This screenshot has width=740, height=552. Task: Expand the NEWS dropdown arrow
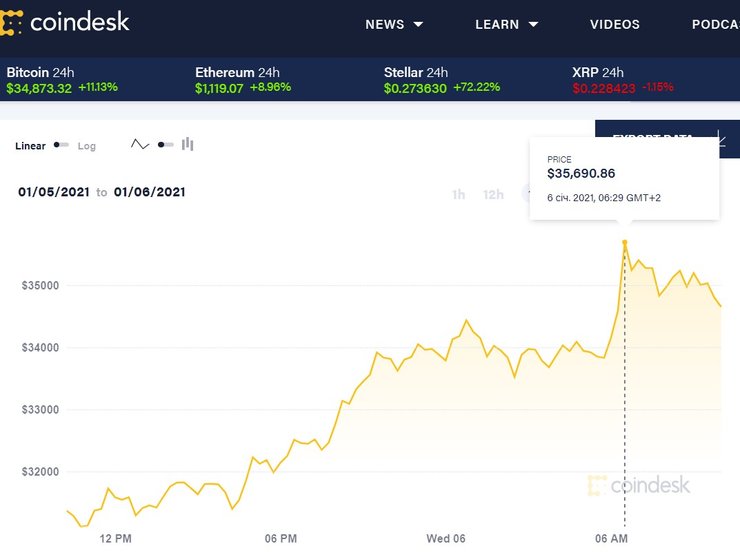click(419, 24)
